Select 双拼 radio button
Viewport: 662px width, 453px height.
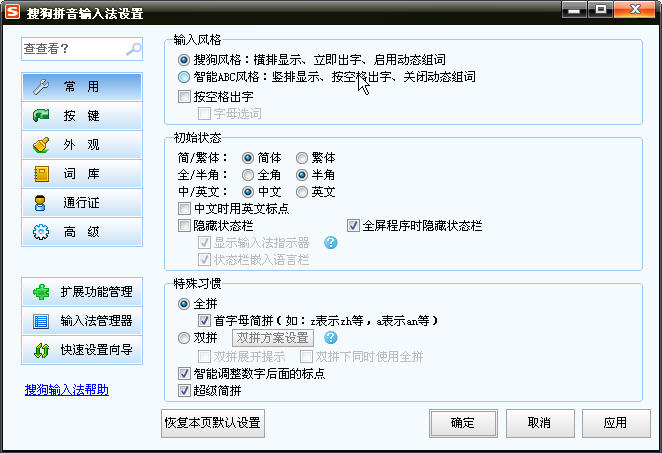pos(184,338)
